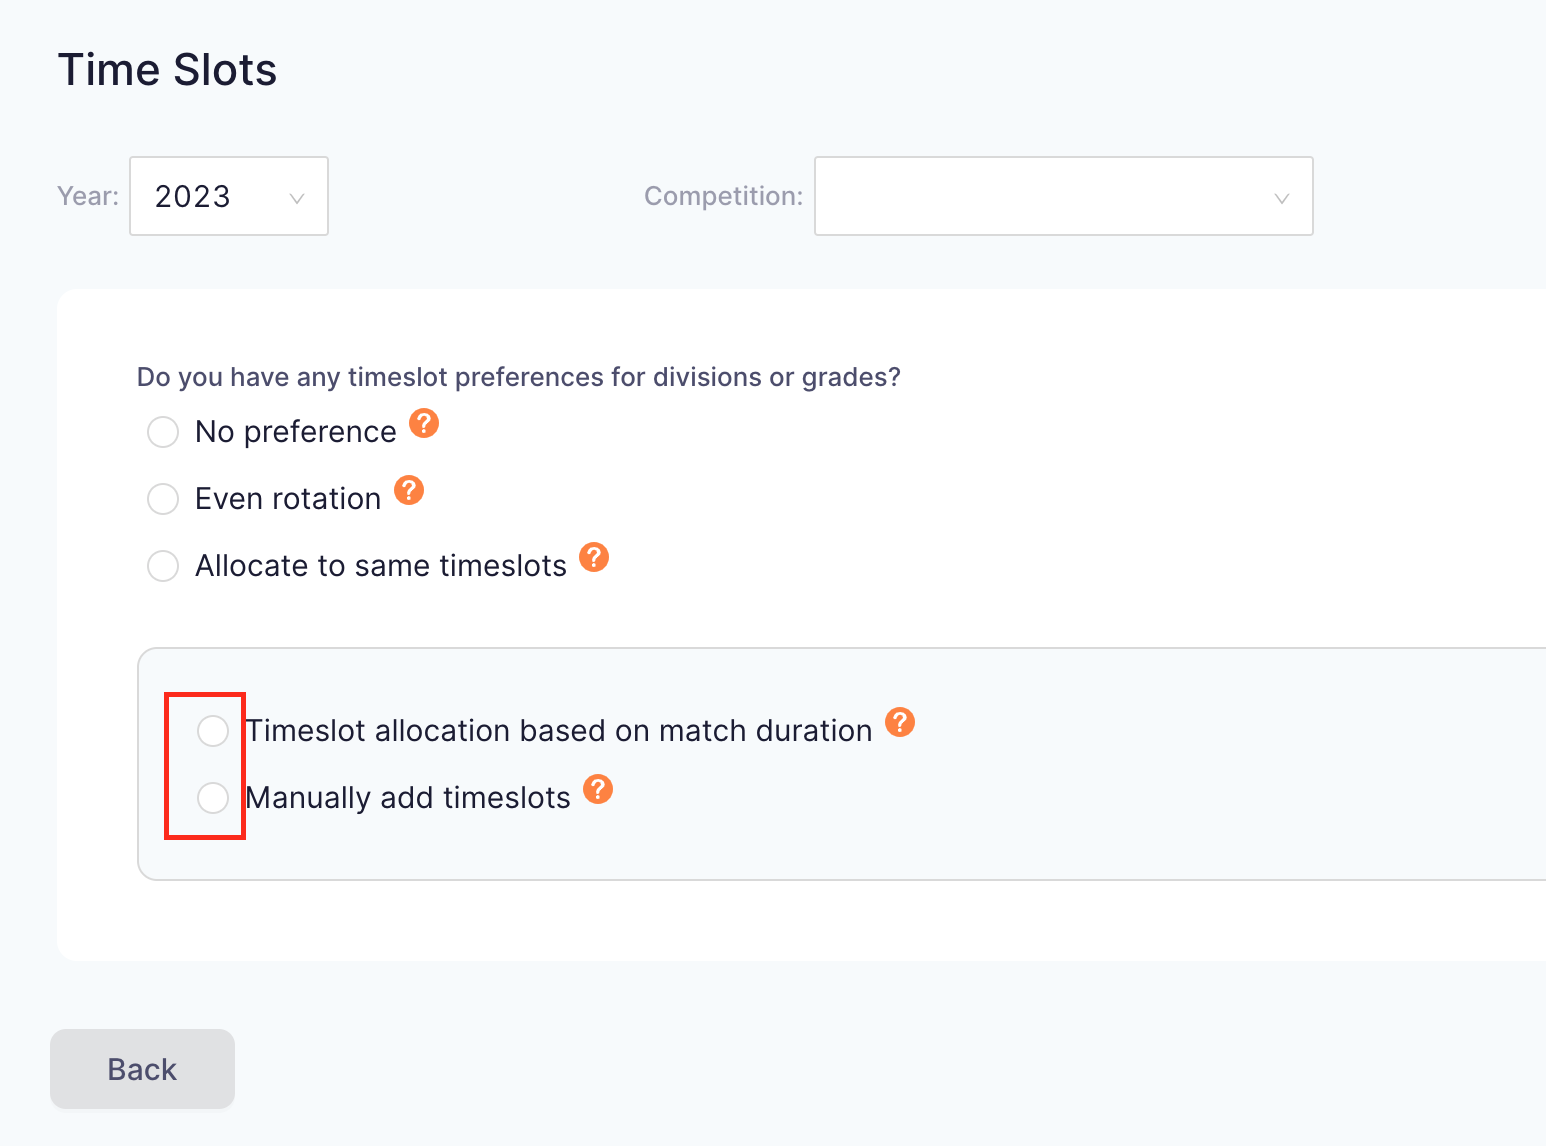Click help icon beside Even rotation
Screen dimensions: 1546x1146
pyautogui.click(x=409, y=490)
